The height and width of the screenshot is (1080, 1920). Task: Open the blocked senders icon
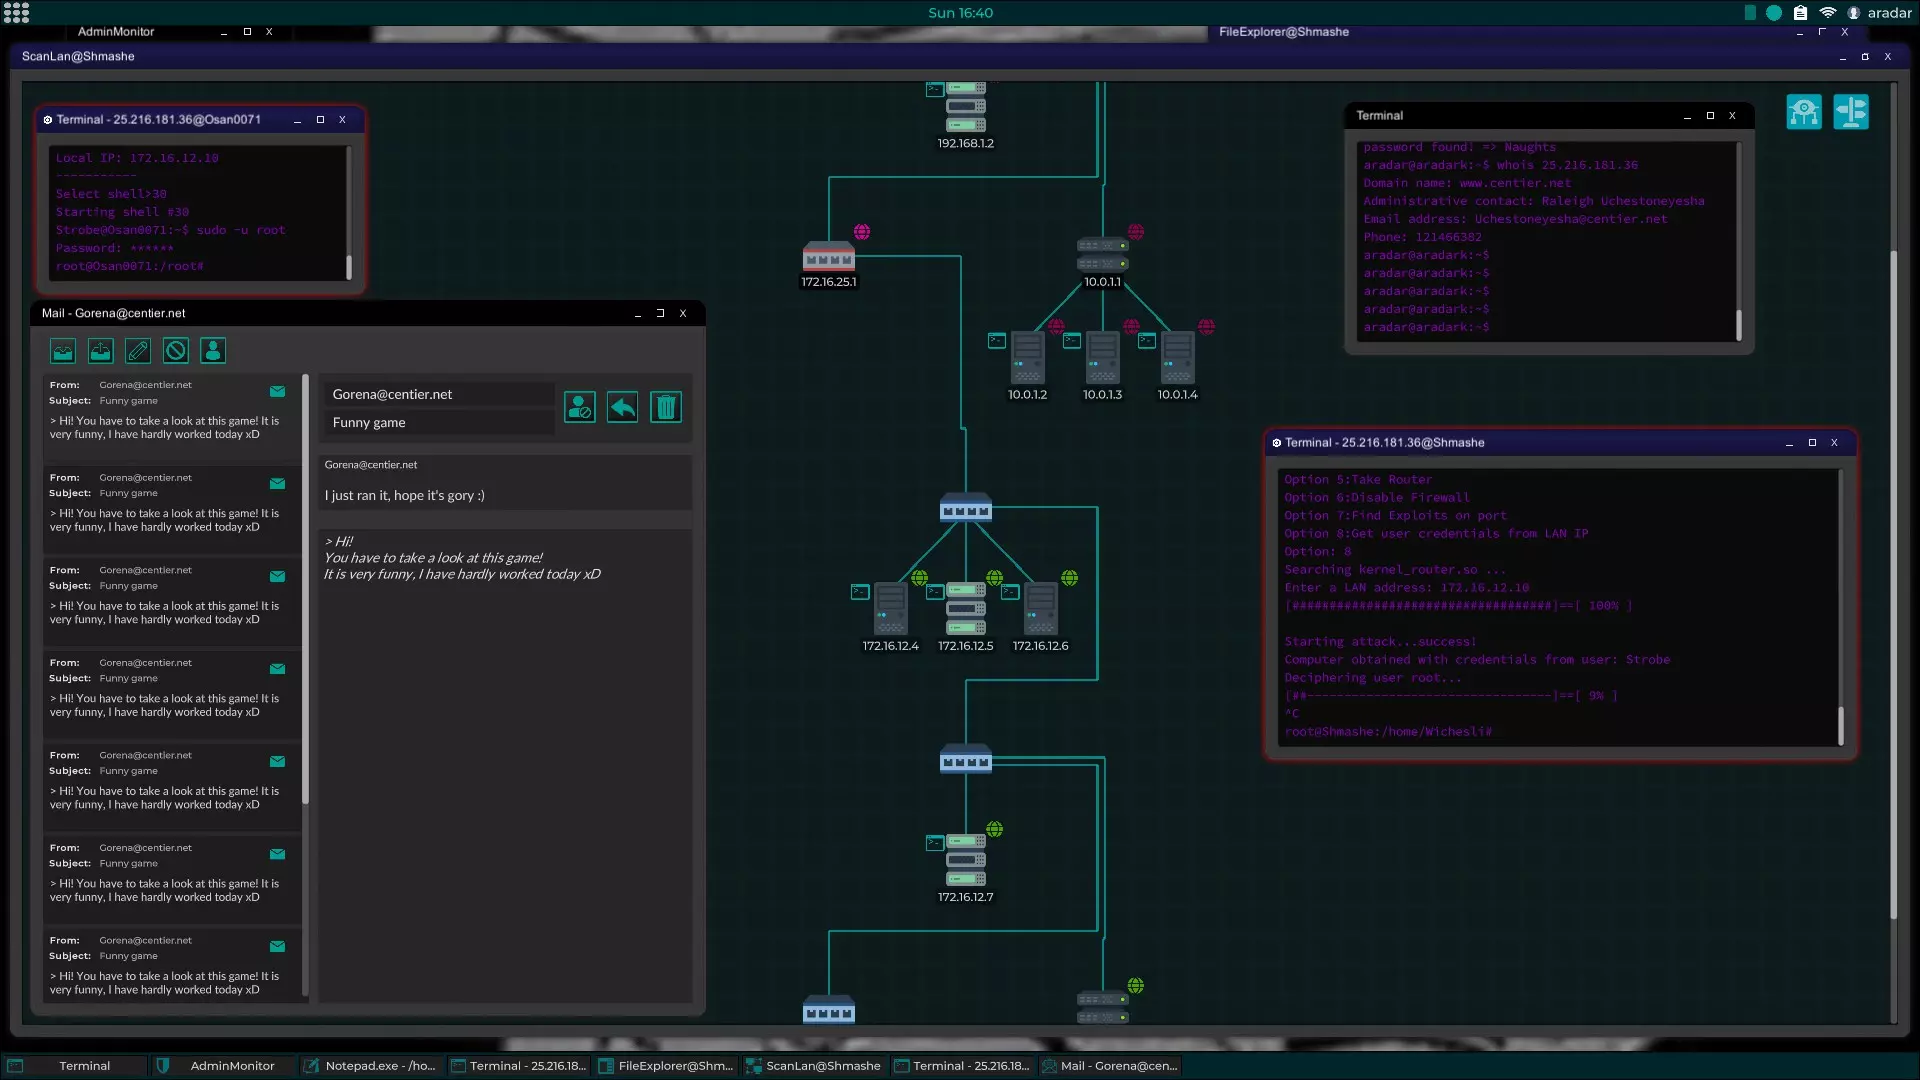point(176,351)
